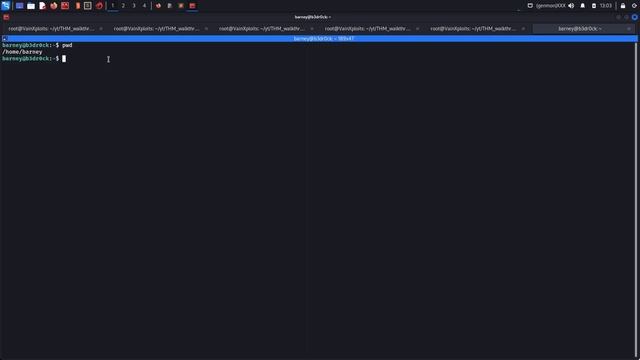Switch to workspace 2

[x=123, y=6]
